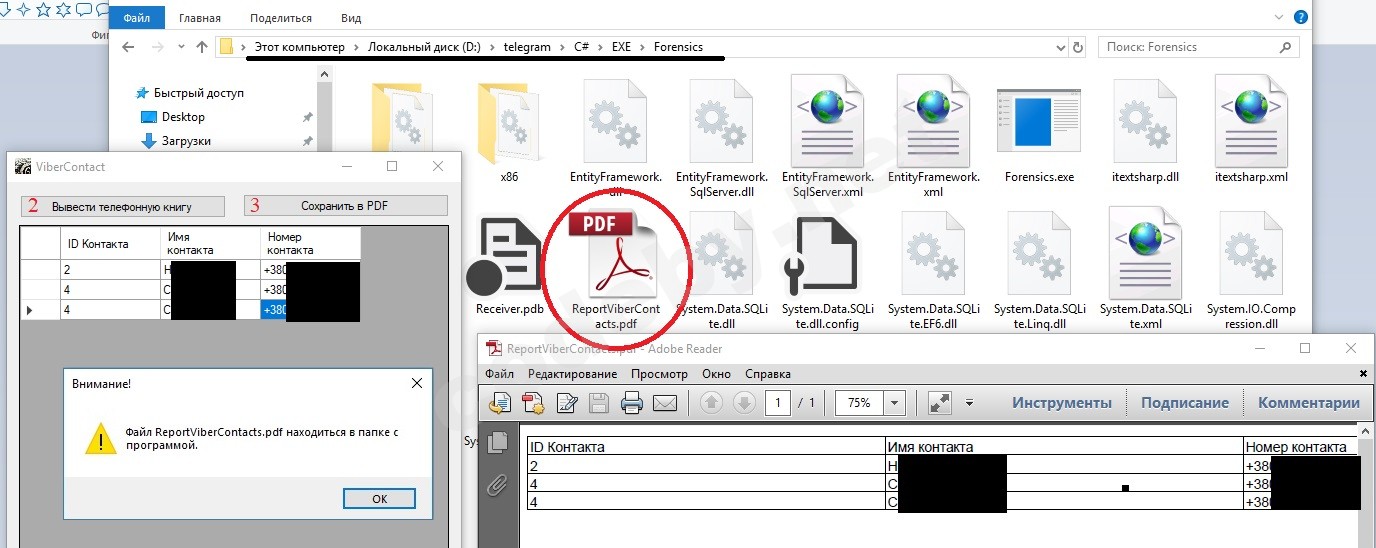Open Файл menu in Adobe Reader

499,374
